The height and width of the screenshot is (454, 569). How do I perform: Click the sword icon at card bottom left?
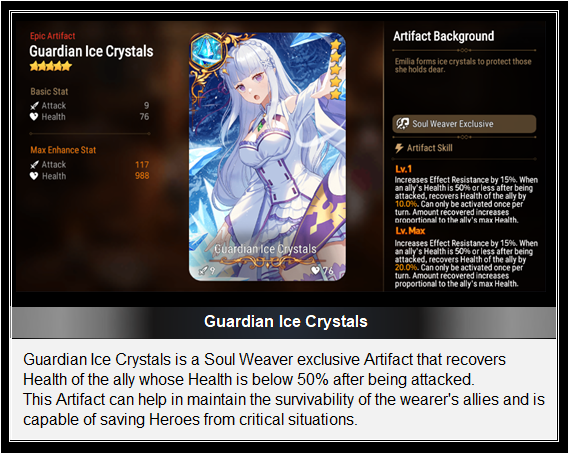click(x=203, y=270)
